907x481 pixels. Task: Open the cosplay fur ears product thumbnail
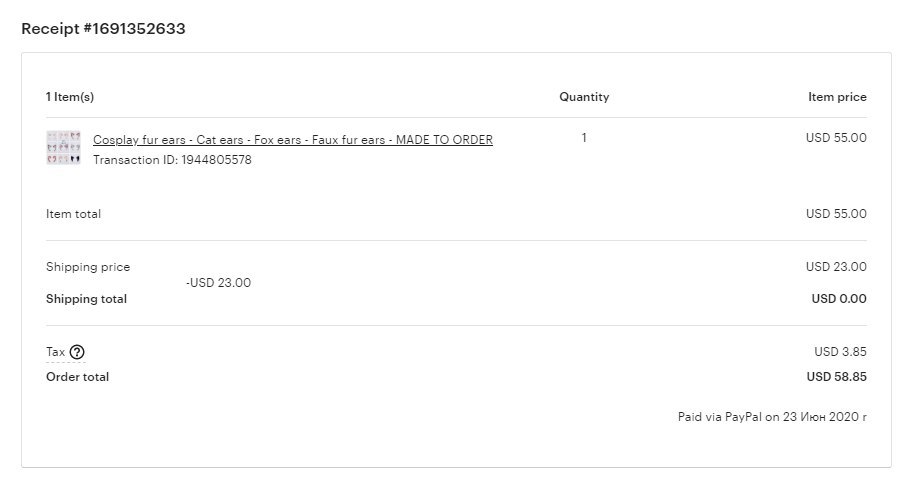pyautogui.click(x=64, y=147)
